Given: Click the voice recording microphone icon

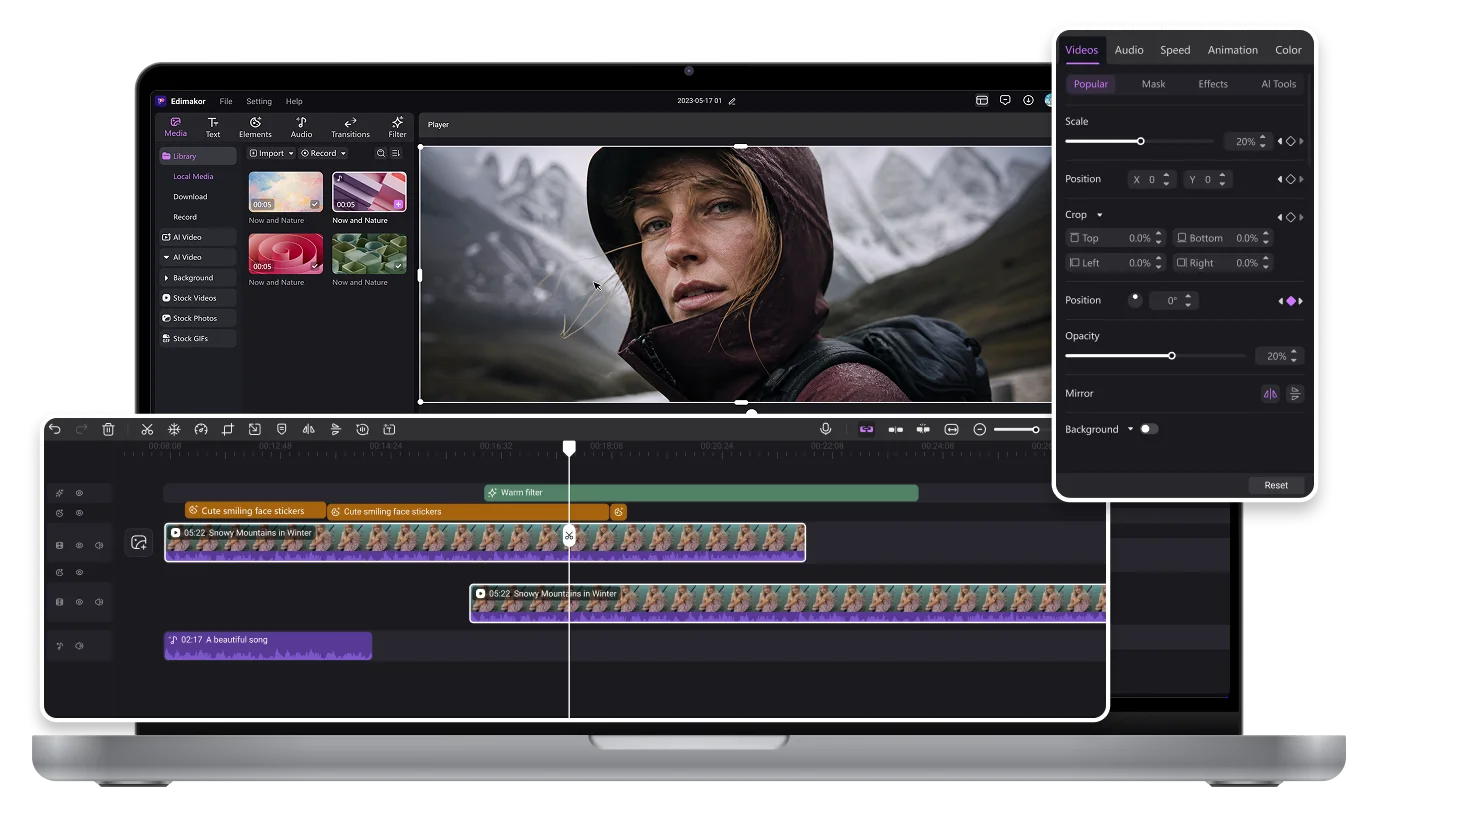Looking at the screenshot, I should click(x=826, y=429).
